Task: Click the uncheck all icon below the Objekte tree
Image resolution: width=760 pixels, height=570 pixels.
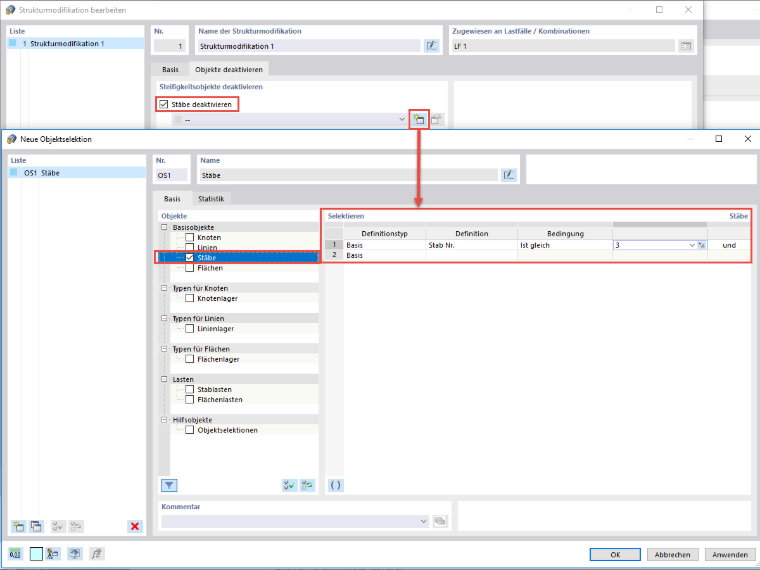Action: [x=307, y=485]
